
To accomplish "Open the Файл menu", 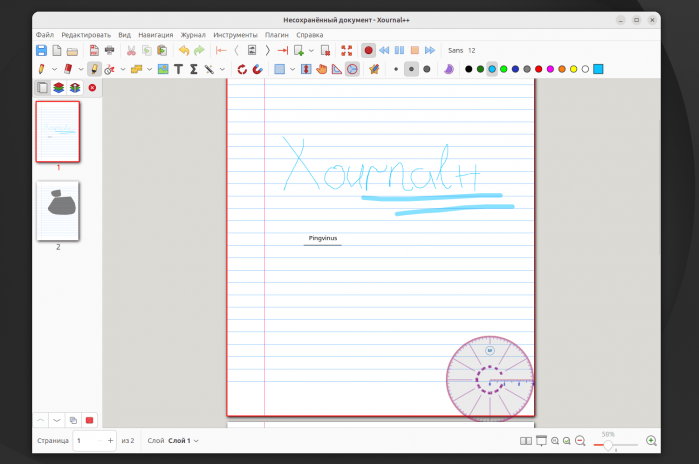I will (45, 35).
